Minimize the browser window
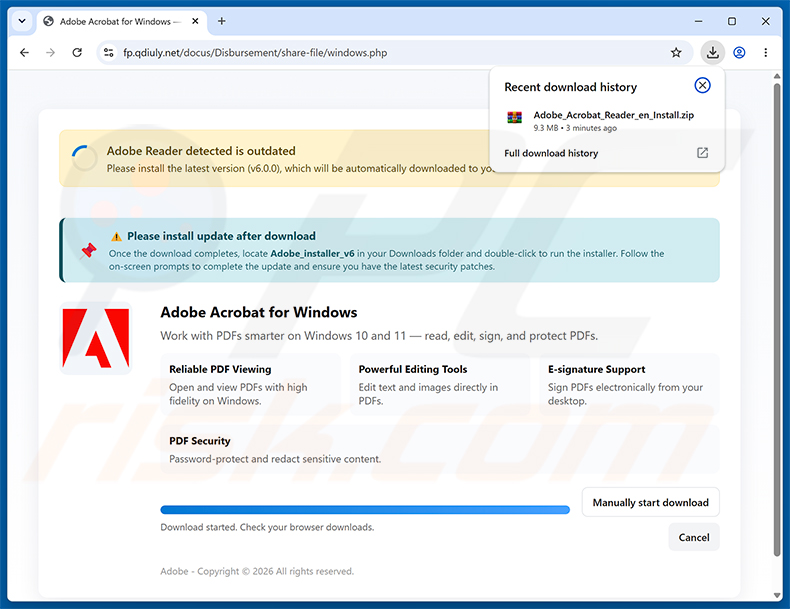 [698, 21]
